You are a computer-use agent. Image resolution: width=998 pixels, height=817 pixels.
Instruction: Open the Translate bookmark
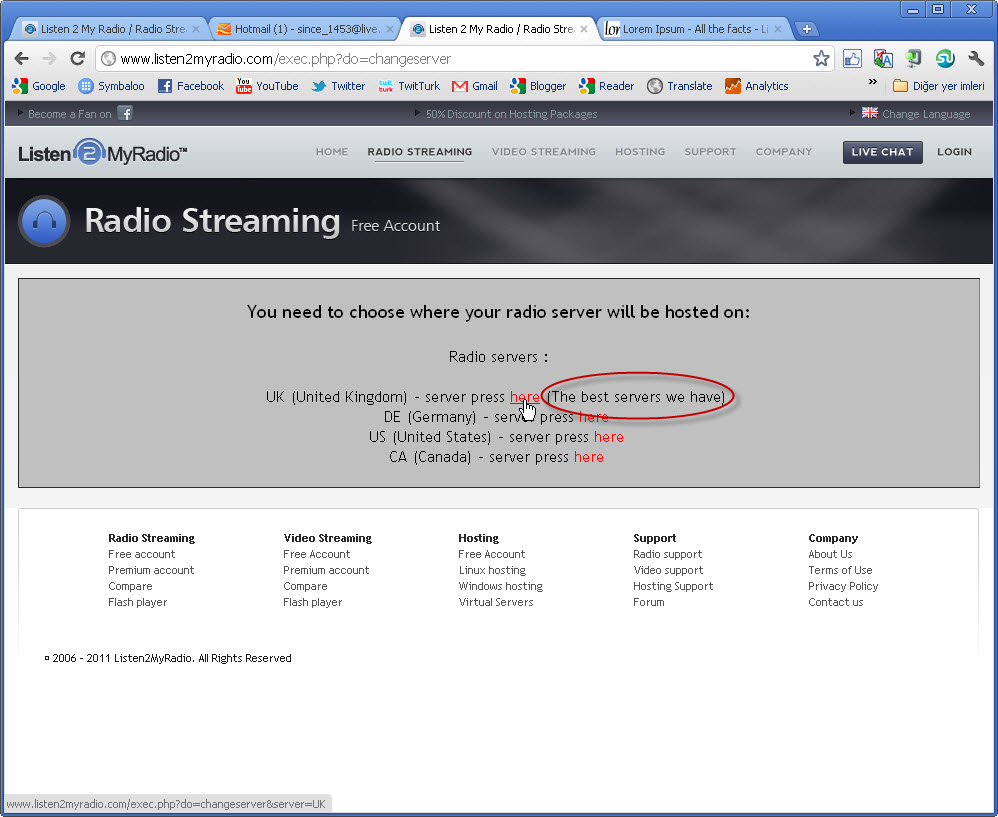(x=680, y=86)
